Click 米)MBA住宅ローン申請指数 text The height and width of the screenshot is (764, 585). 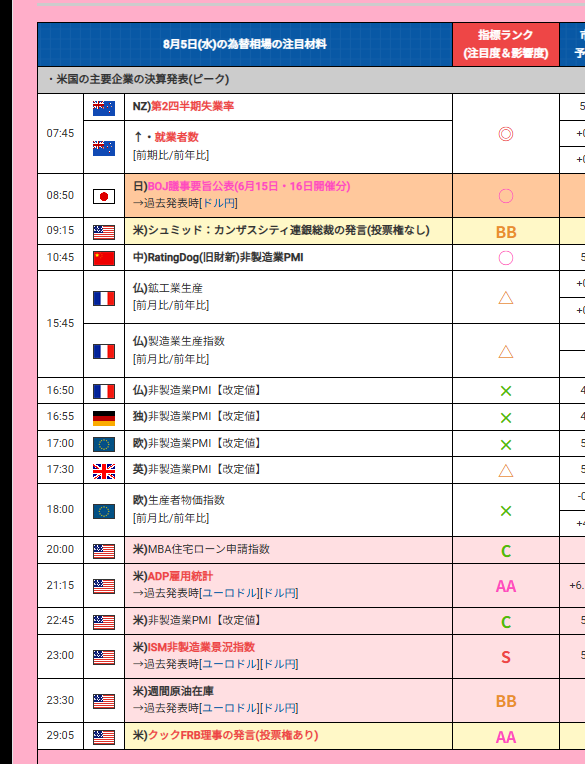click(201, 549)
